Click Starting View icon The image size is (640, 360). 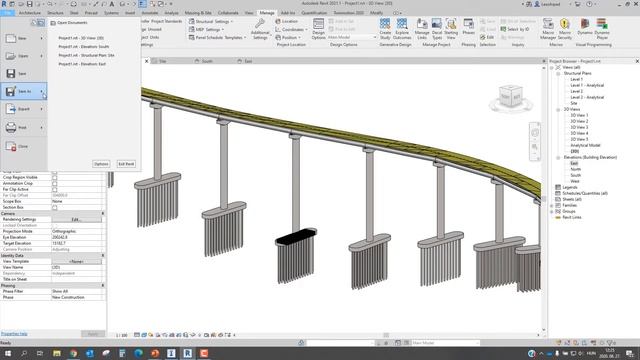pyautogui.click(x=451, y=28)
